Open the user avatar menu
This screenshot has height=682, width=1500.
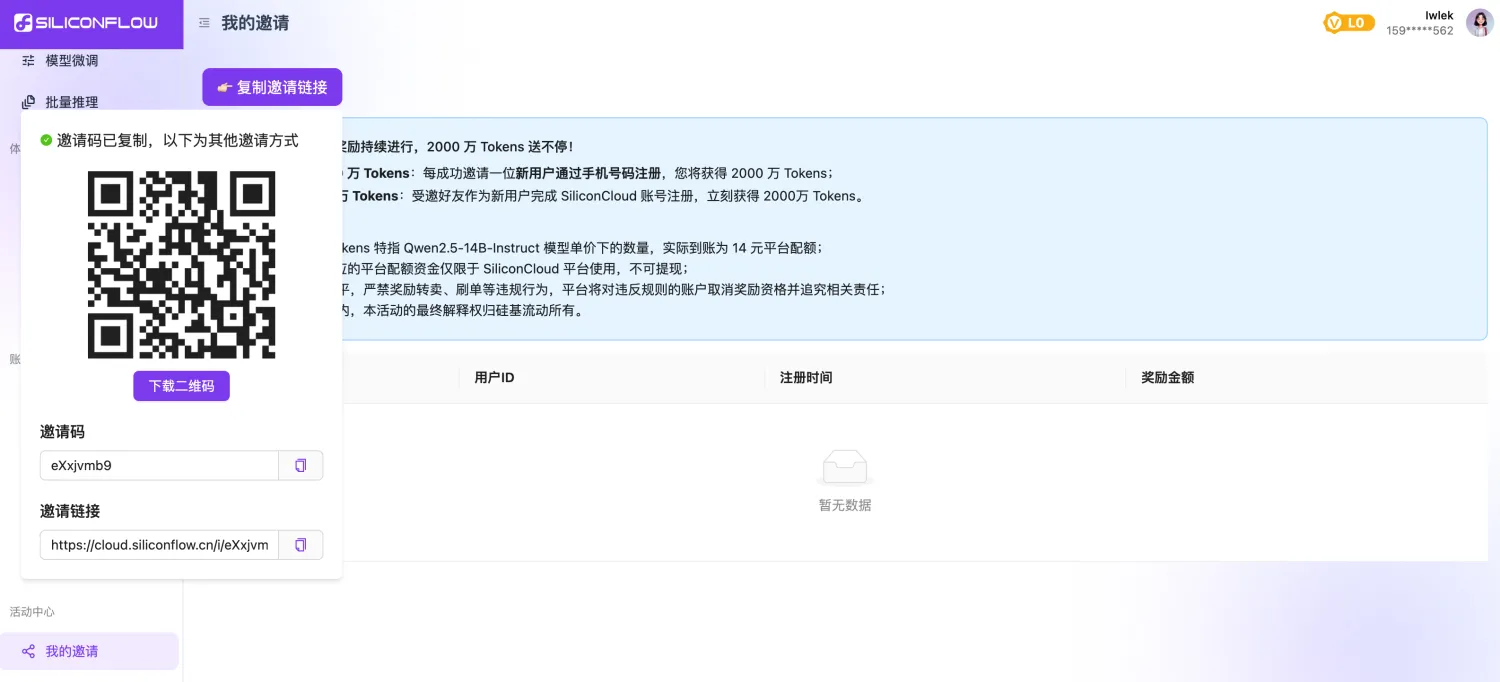(1480, 23)
